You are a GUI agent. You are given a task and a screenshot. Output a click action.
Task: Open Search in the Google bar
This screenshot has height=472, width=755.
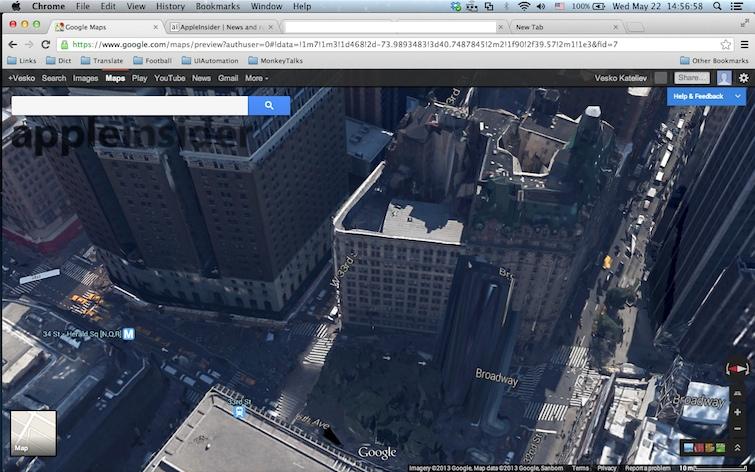[x=53, y=78]
